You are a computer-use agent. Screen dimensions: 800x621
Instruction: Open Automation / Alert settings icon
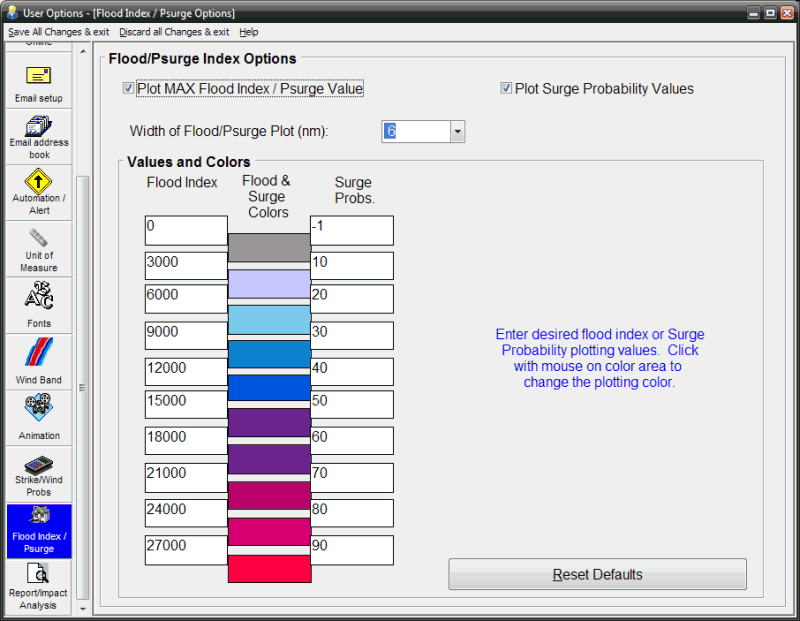point(38,182)
